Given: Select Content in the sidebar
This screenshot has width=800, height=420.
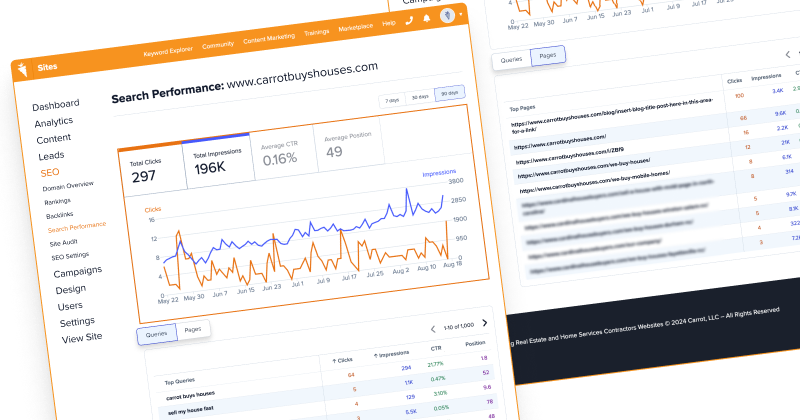Looking at the screenshot, I should tap(54, 139).
